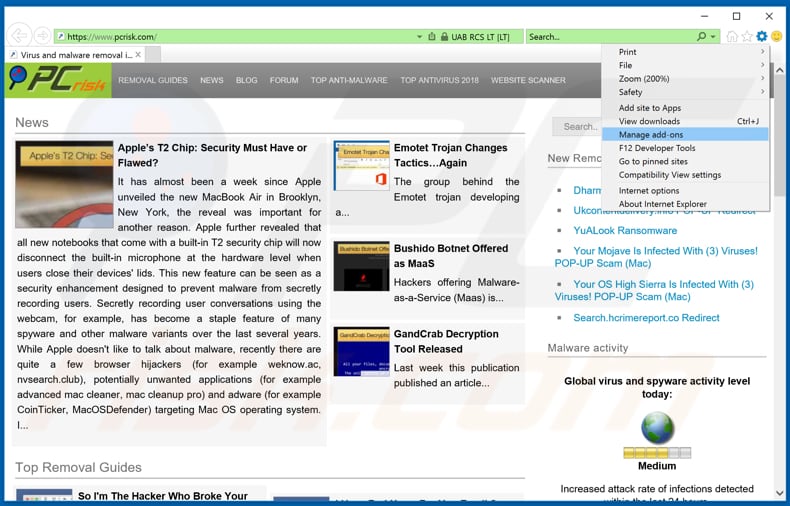This screenshot has width=790, height=506.
Task: Click the globe threat level icon
Action: pos(657,427)
